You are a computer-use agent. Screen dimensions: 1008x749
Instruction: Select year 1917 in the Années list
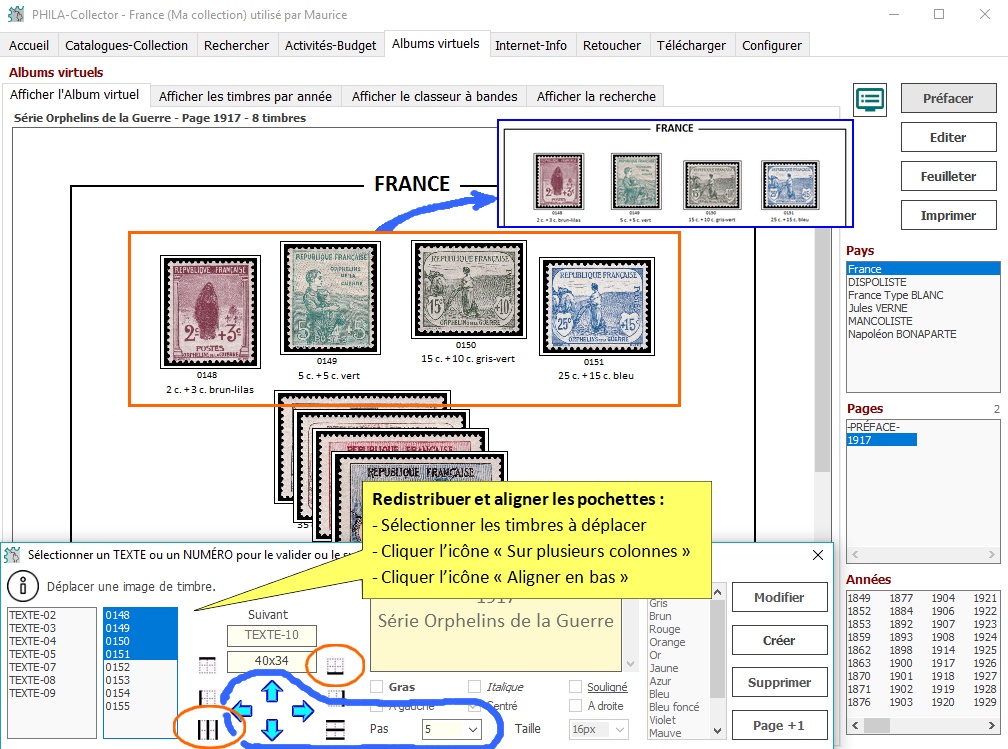point(943,663)
